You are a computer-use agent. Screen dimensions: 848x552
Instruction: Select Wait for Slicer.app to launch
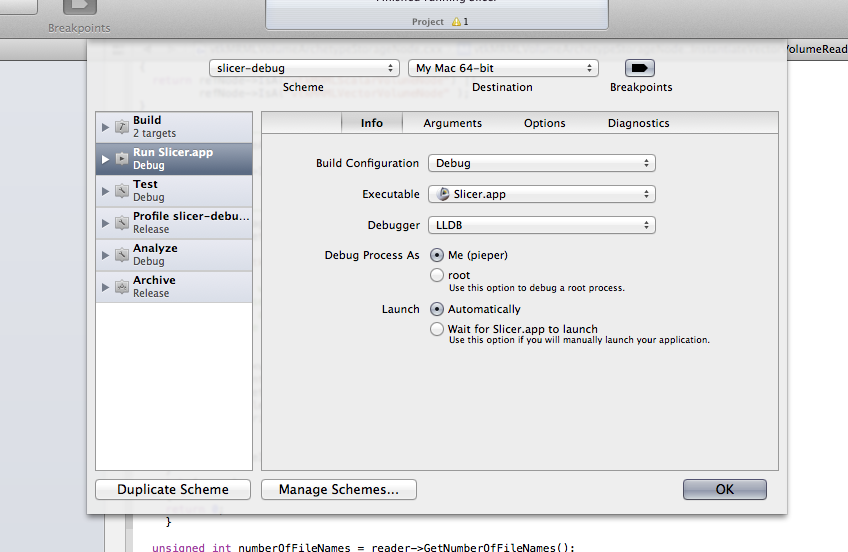[x=437, y=329]
